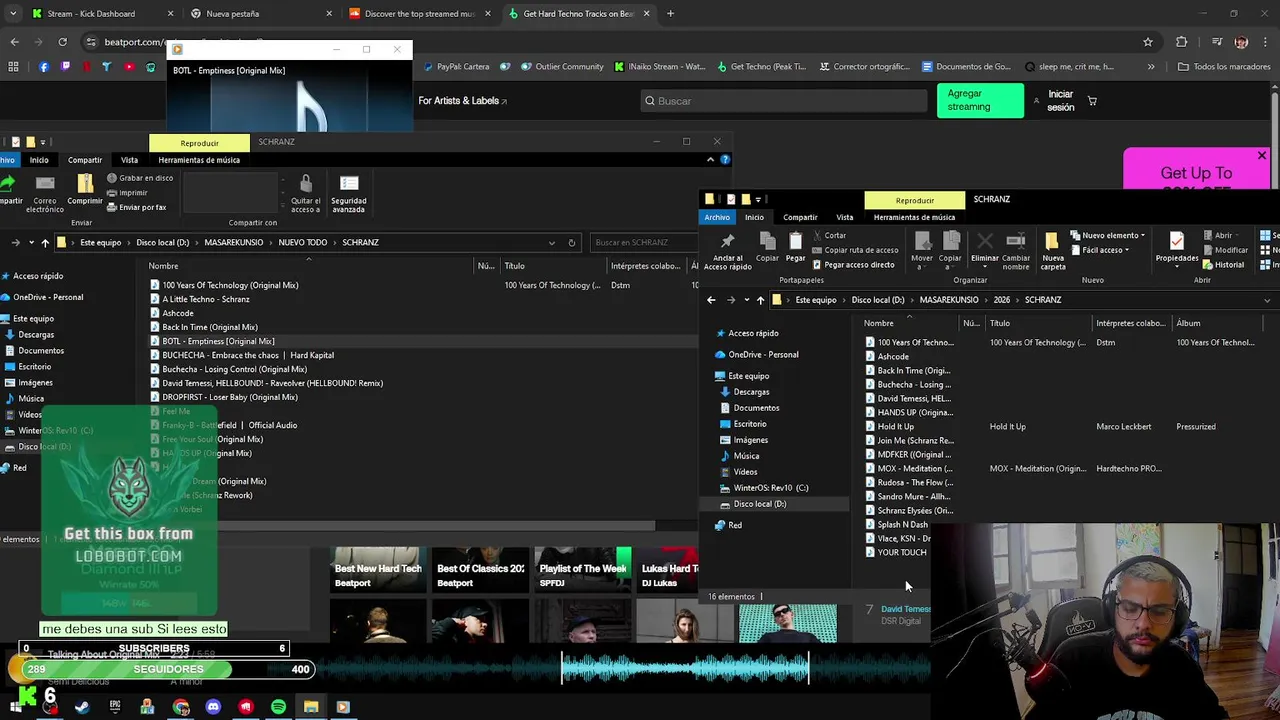
Task: Click refresh icon in left Explorer address bar
Action: pos(571,242)
